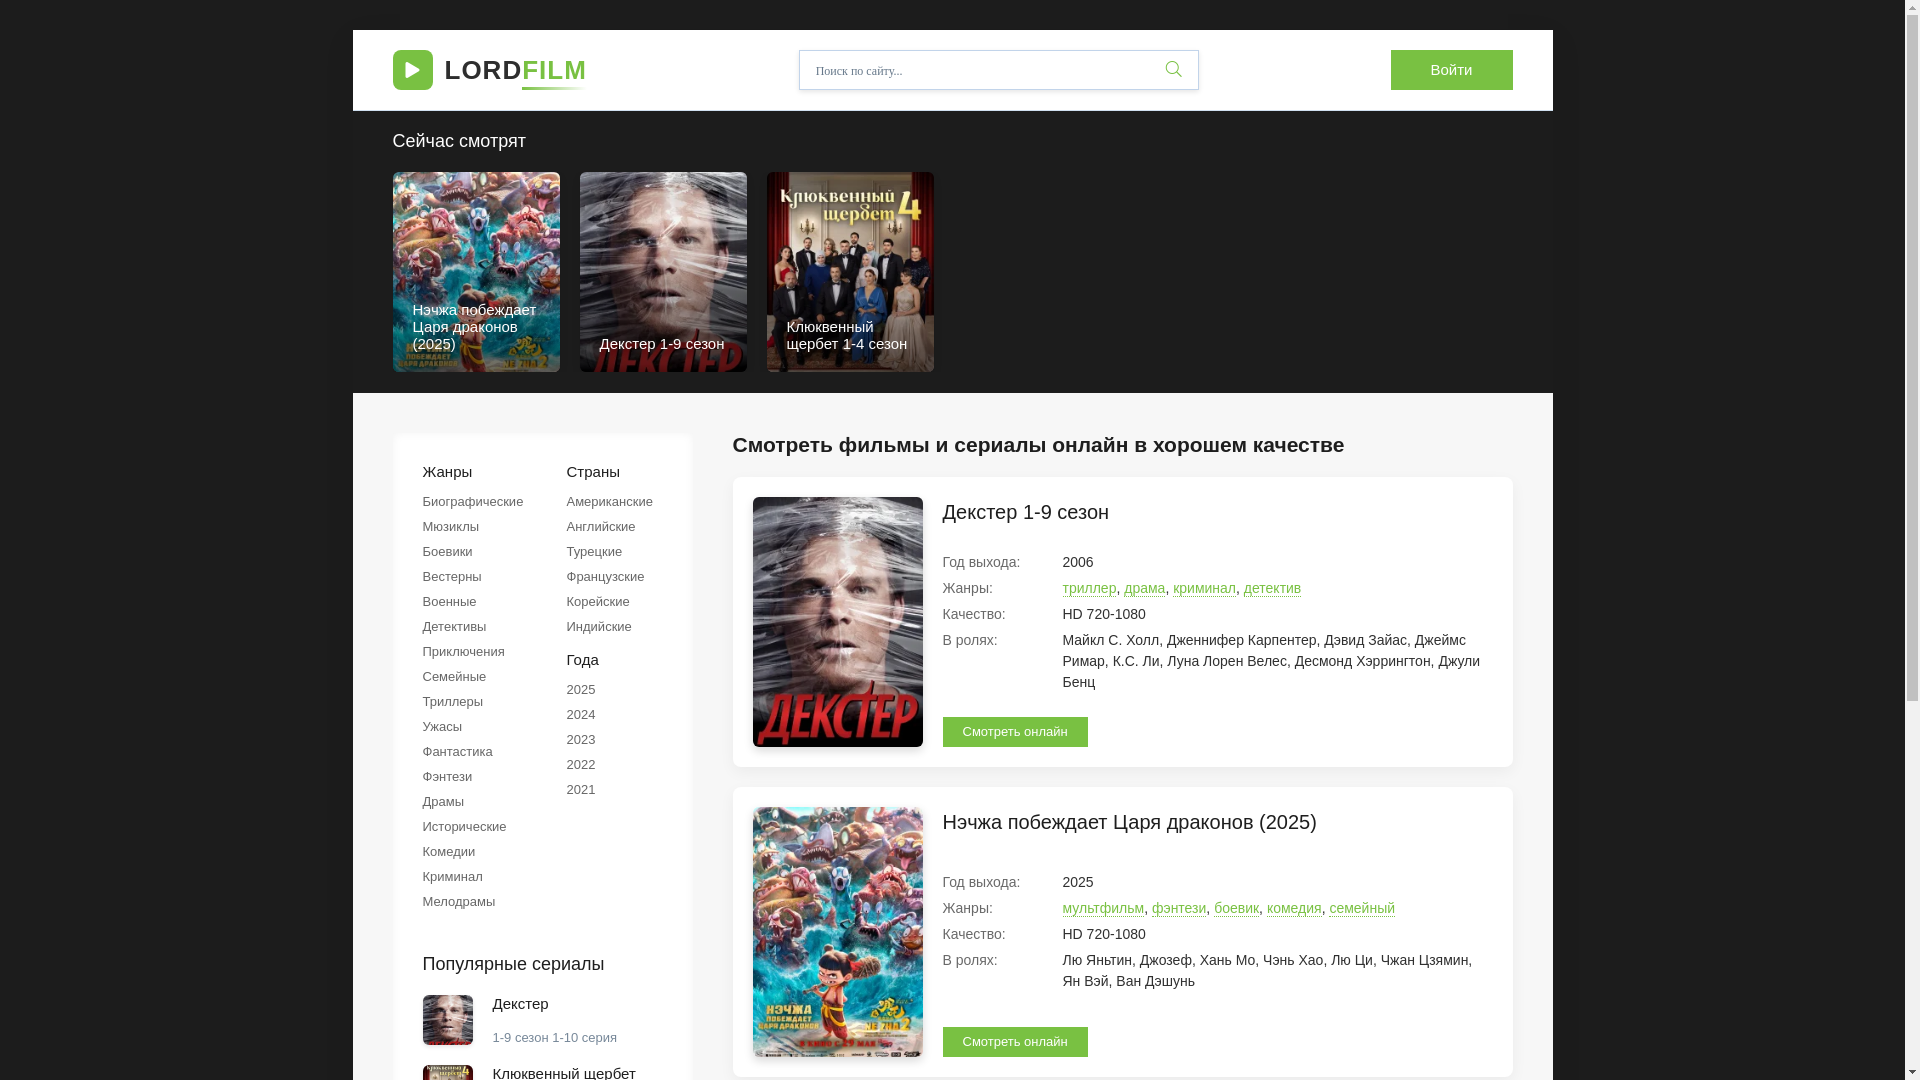This screenshot has width=1920, height=1080.
Task: Click Смотреть онлайн button under Нэчжа
Action: click(x=1015, y=1042)
